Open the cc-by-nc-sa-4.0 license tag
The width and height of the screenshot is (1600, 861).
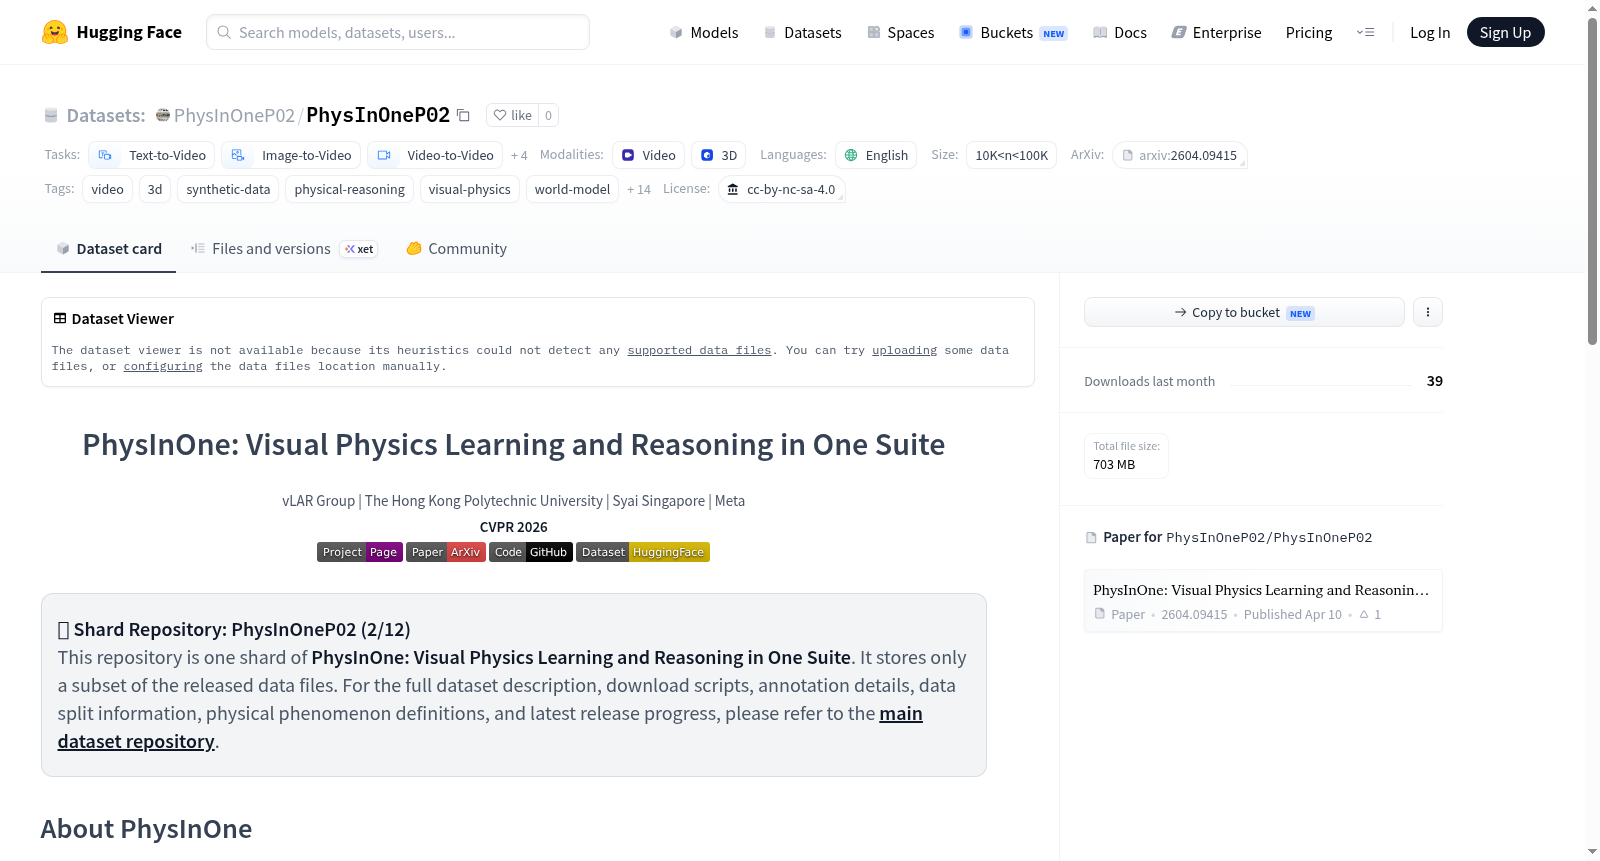point(782,189)
